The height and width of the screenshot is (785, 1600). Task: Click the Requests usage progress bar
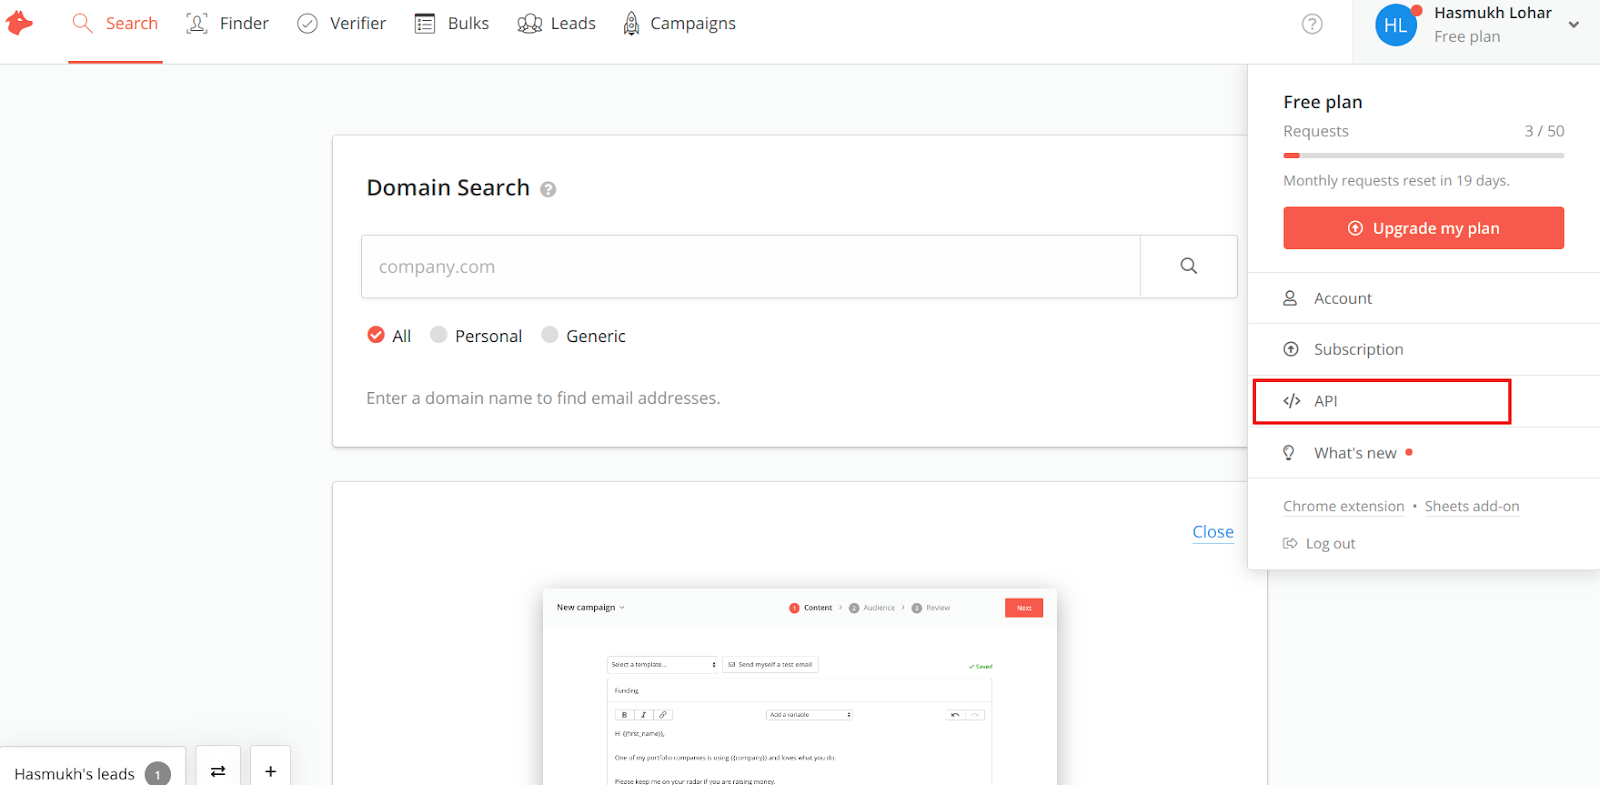click(x=1424, y=155)
